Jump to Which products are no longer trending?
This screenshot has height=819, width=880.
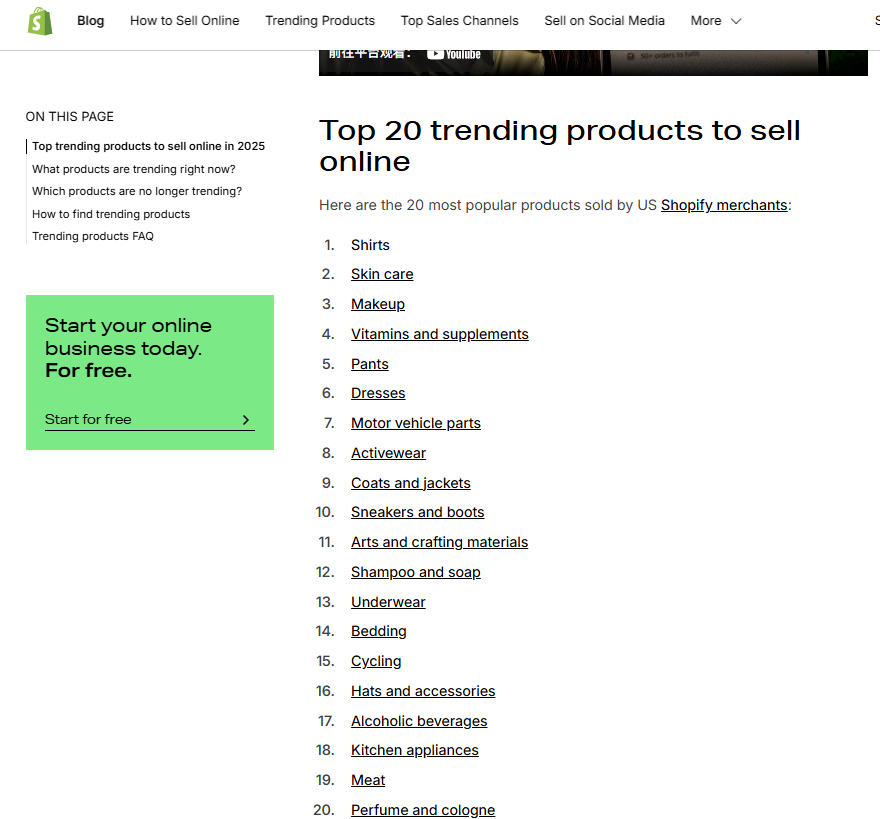coord(136,191)
